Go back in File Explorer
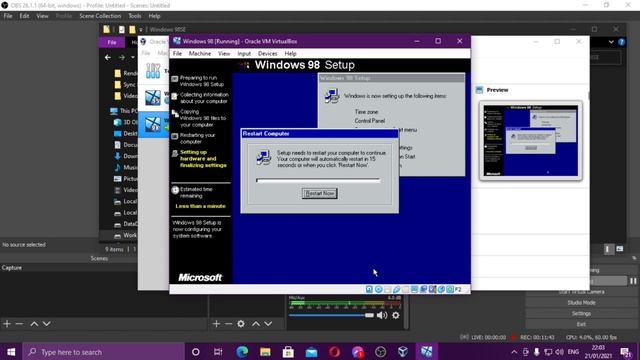This screenshot has width=640, height=360. (x=108, y=58)
